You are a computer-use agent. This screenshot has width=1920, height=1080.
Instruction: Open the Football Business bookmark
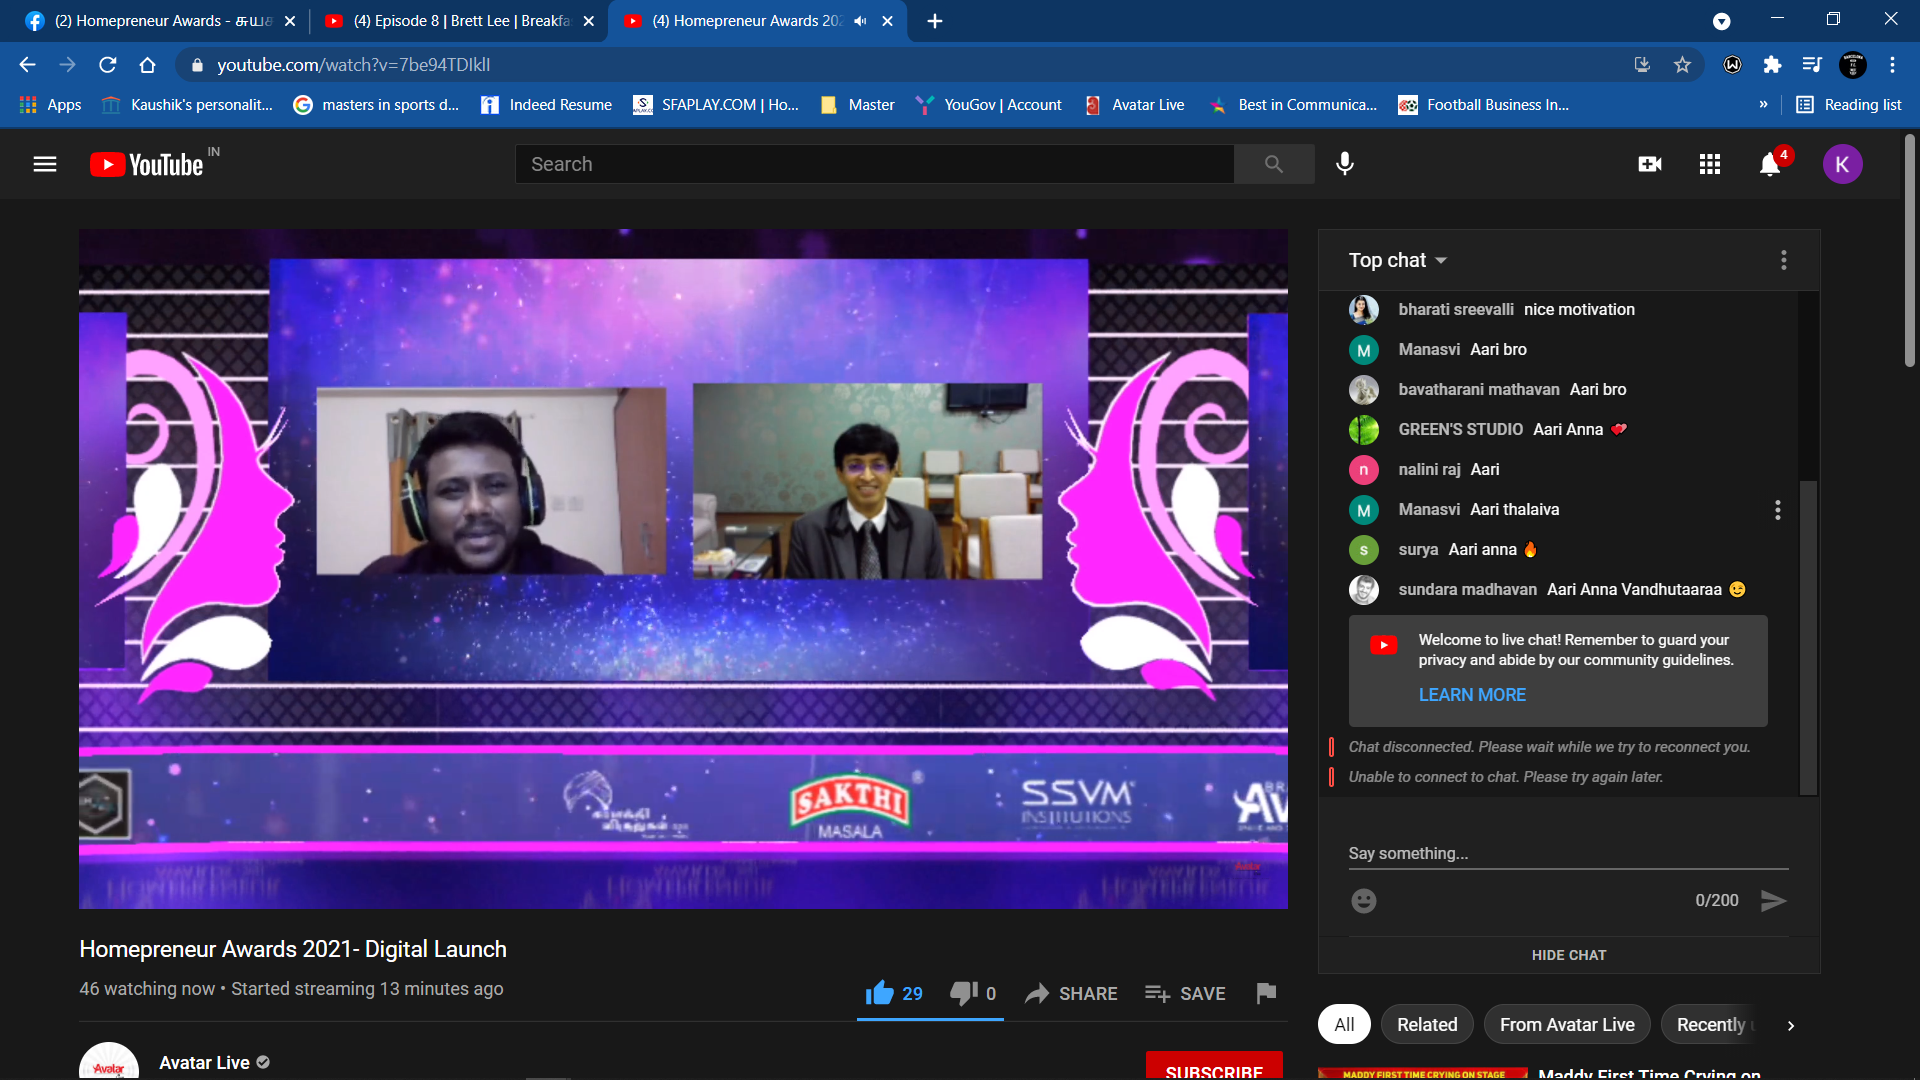(1483, 105)
